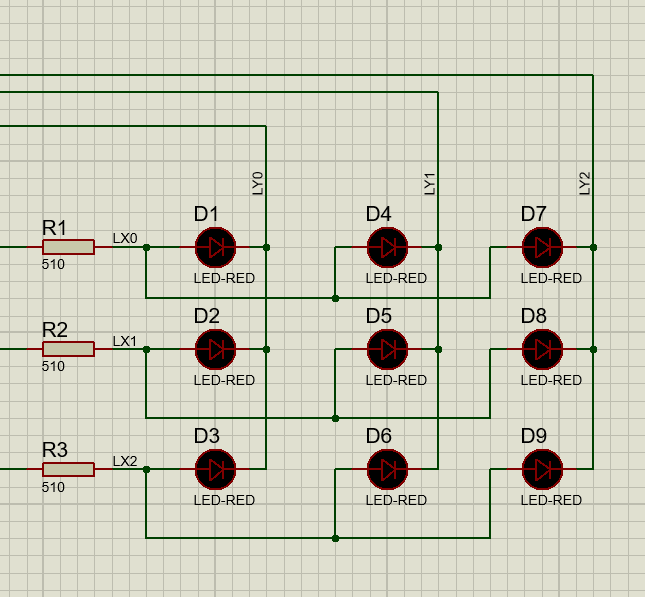Viewport: 645px width, 597px height.
Task: Click LED-RED text under D6
Action: pos(396,500)
